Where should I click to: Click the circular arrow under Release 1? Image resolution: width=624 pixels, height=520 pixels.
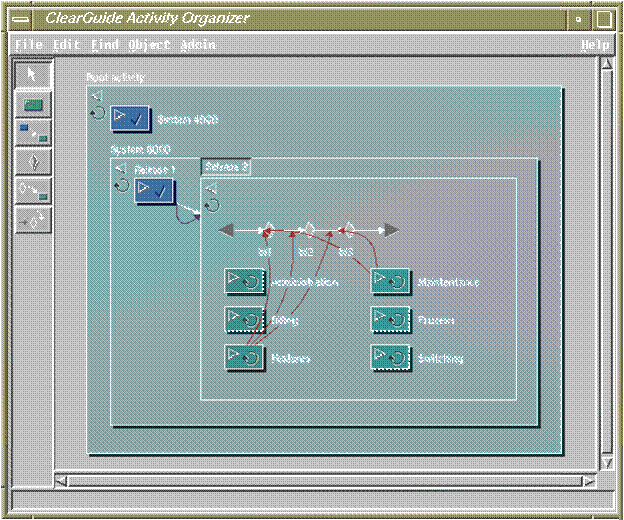click(x=121, y=185)
